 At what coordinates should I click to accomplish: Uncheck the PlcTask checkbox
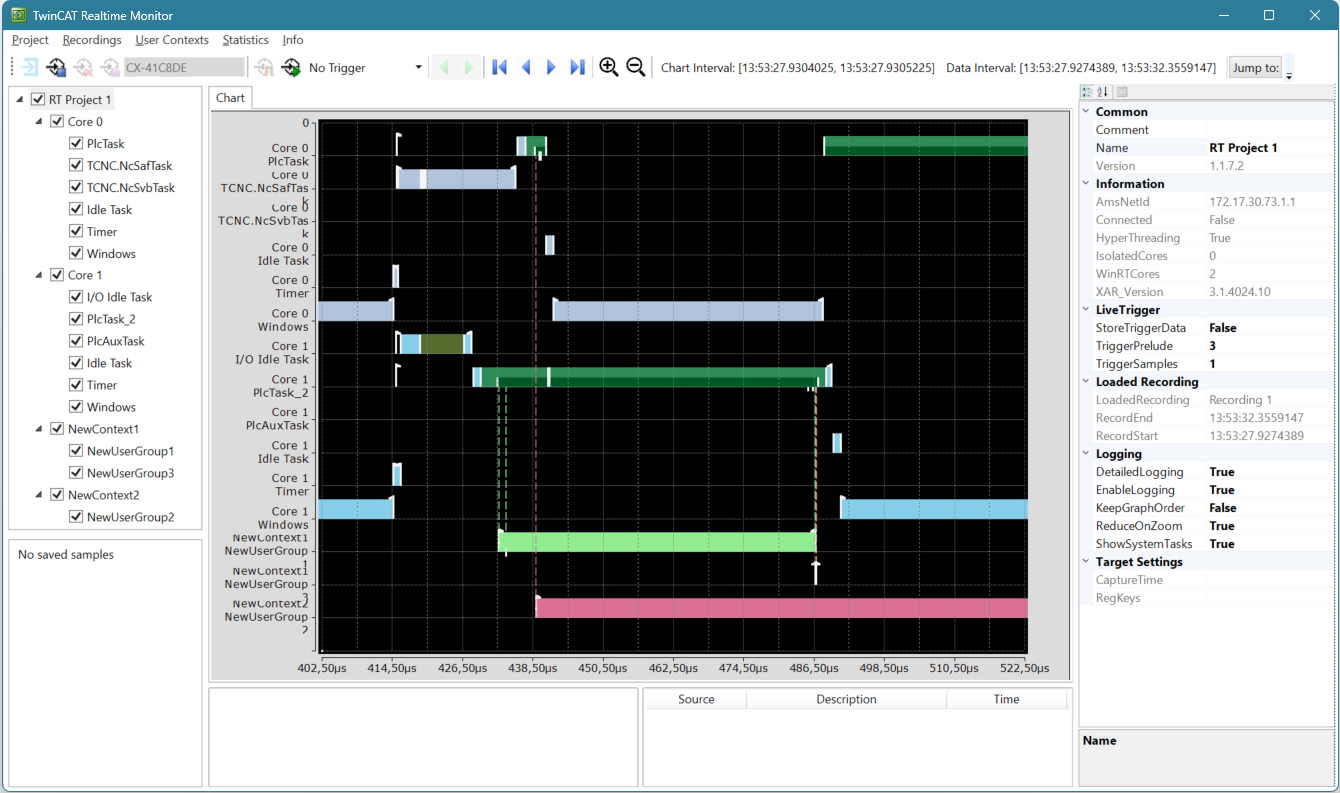pyautogui.click(x=76, y=144)
